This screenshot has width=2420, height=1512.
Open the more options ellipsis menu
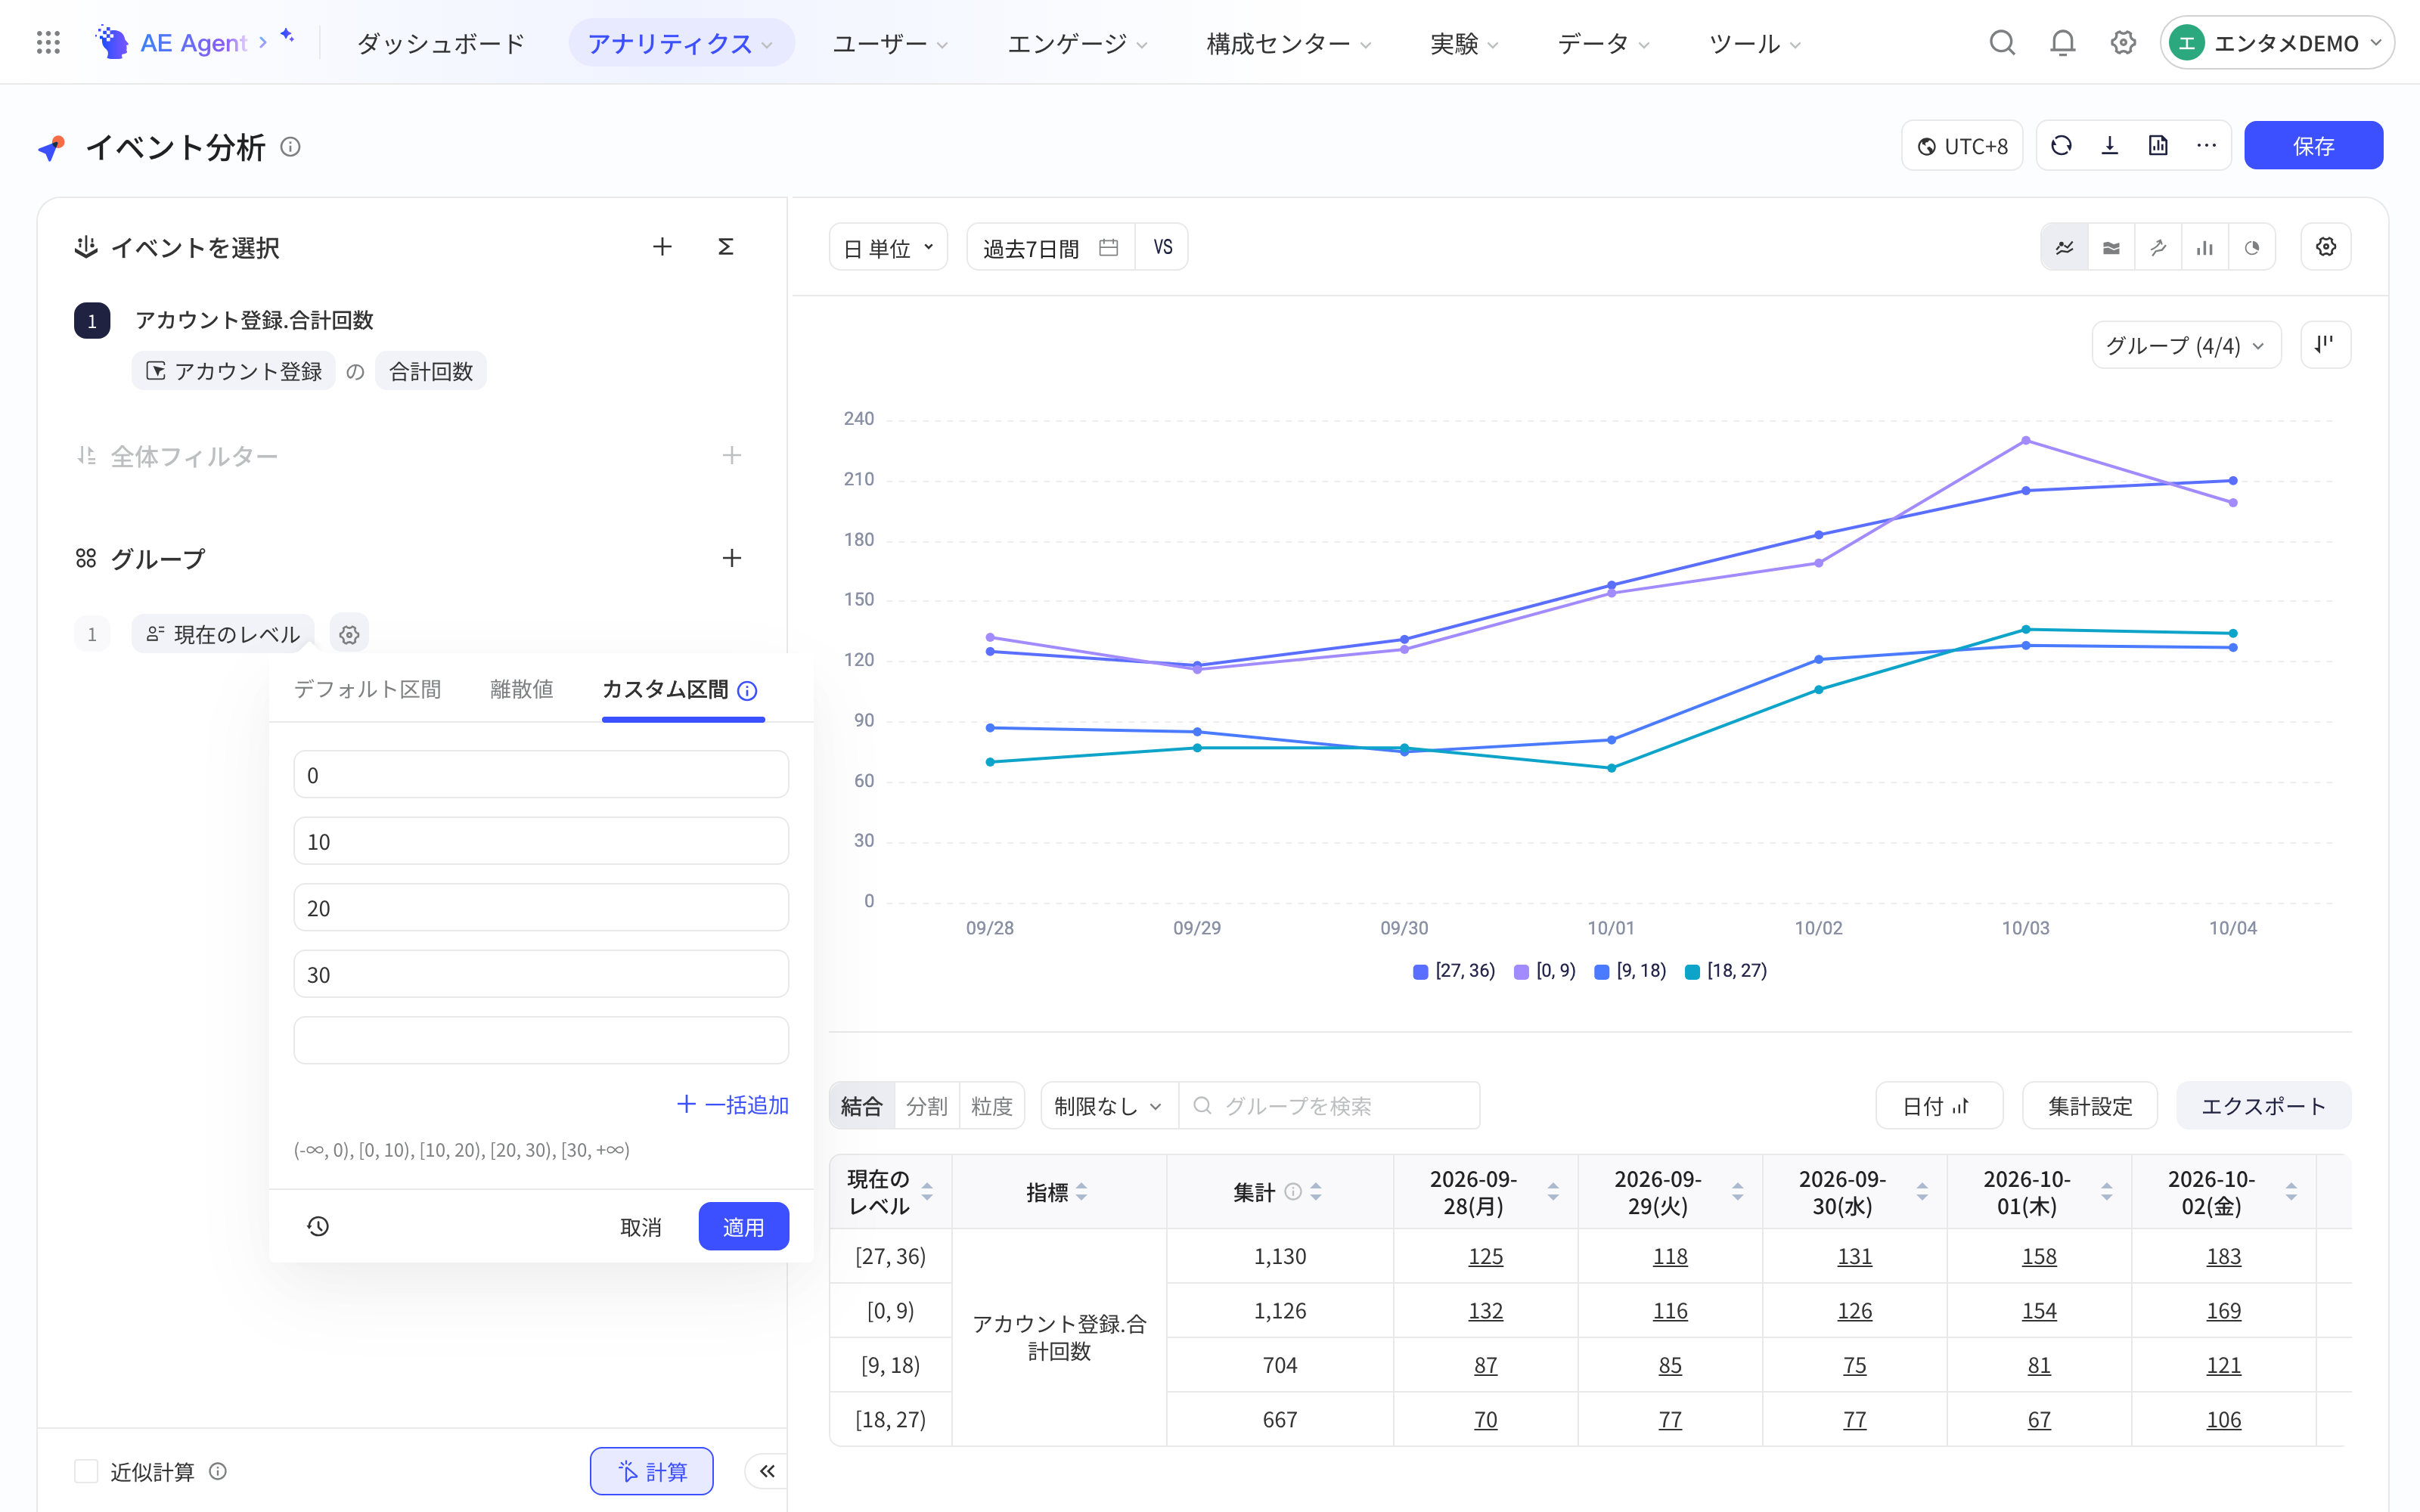(2207, 146)
